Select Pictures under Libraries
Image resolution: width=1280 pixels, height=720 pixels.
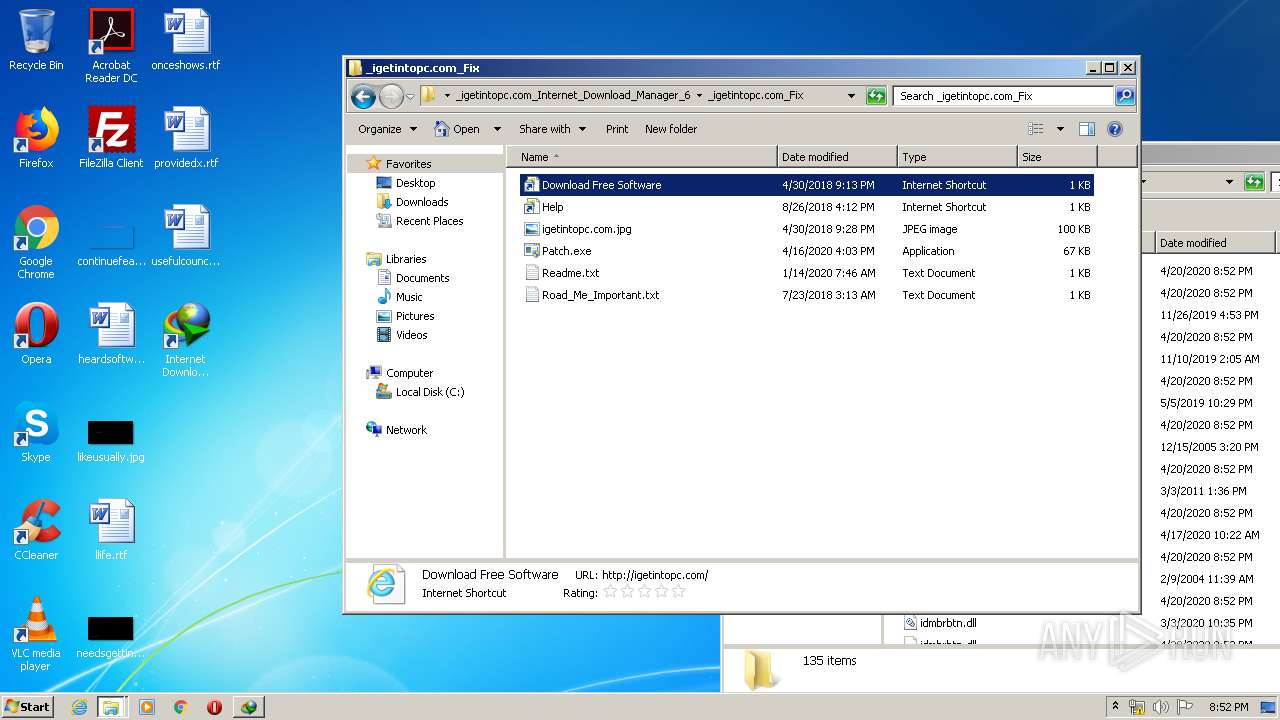(415, 316)
